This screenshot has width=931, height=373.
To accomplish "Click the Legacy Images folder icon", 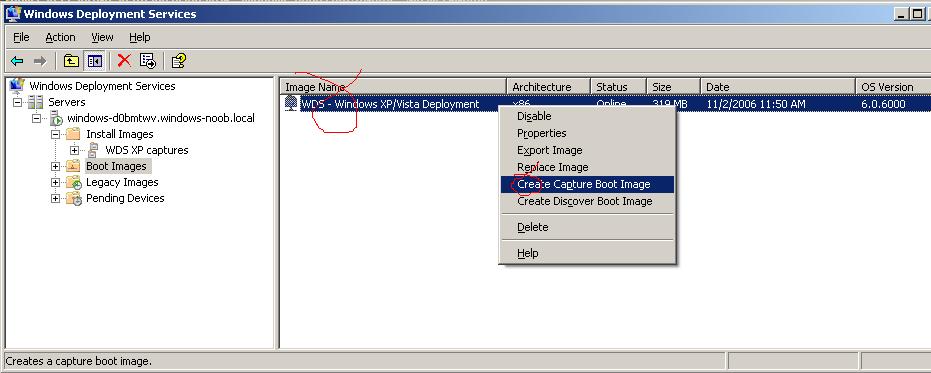I will 74,182.
